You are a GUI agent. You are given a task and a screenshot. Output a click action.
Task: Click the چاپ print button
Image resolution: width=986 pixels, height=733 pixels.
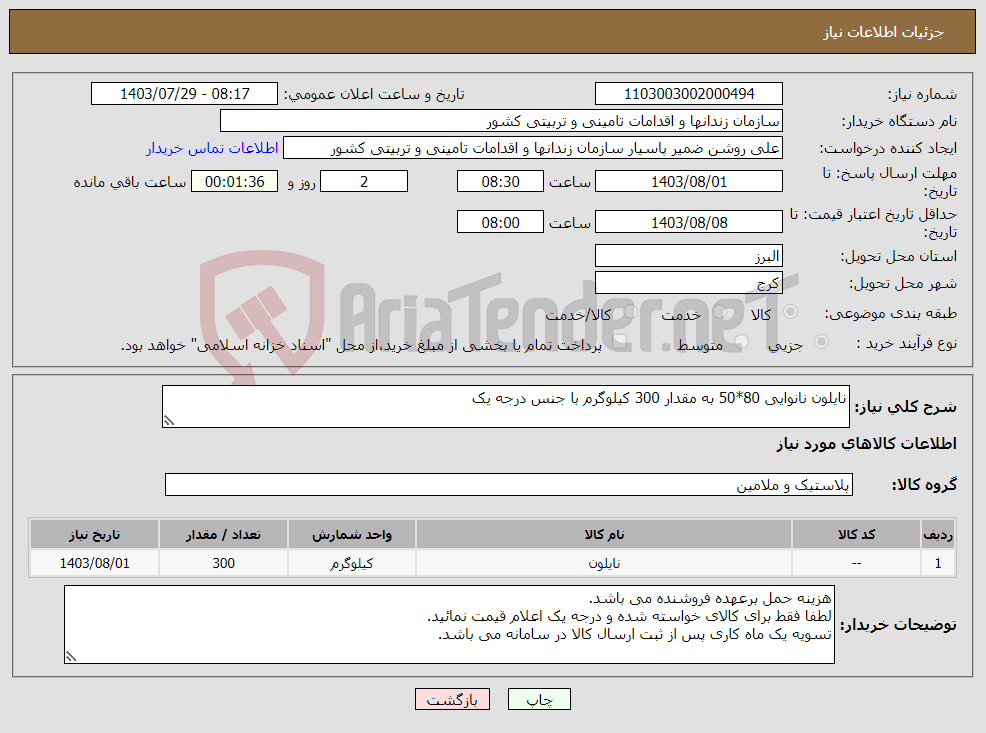tap(539, 699)
